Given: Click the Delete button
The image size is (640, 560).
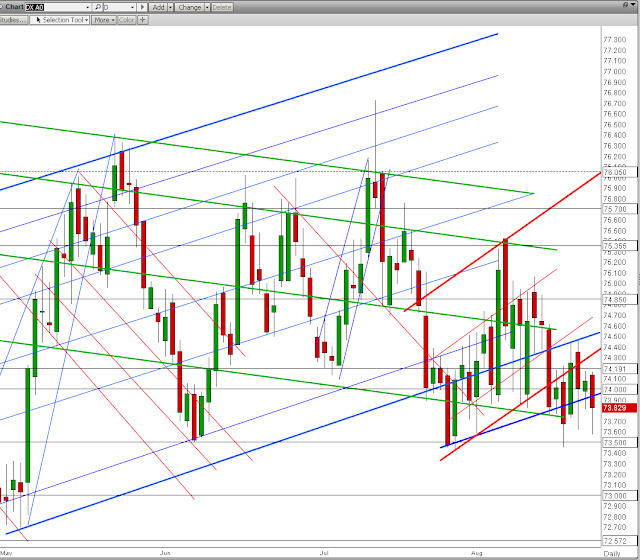Looking at the screenshot, I should pyautogui.click(x=222, y=7).
